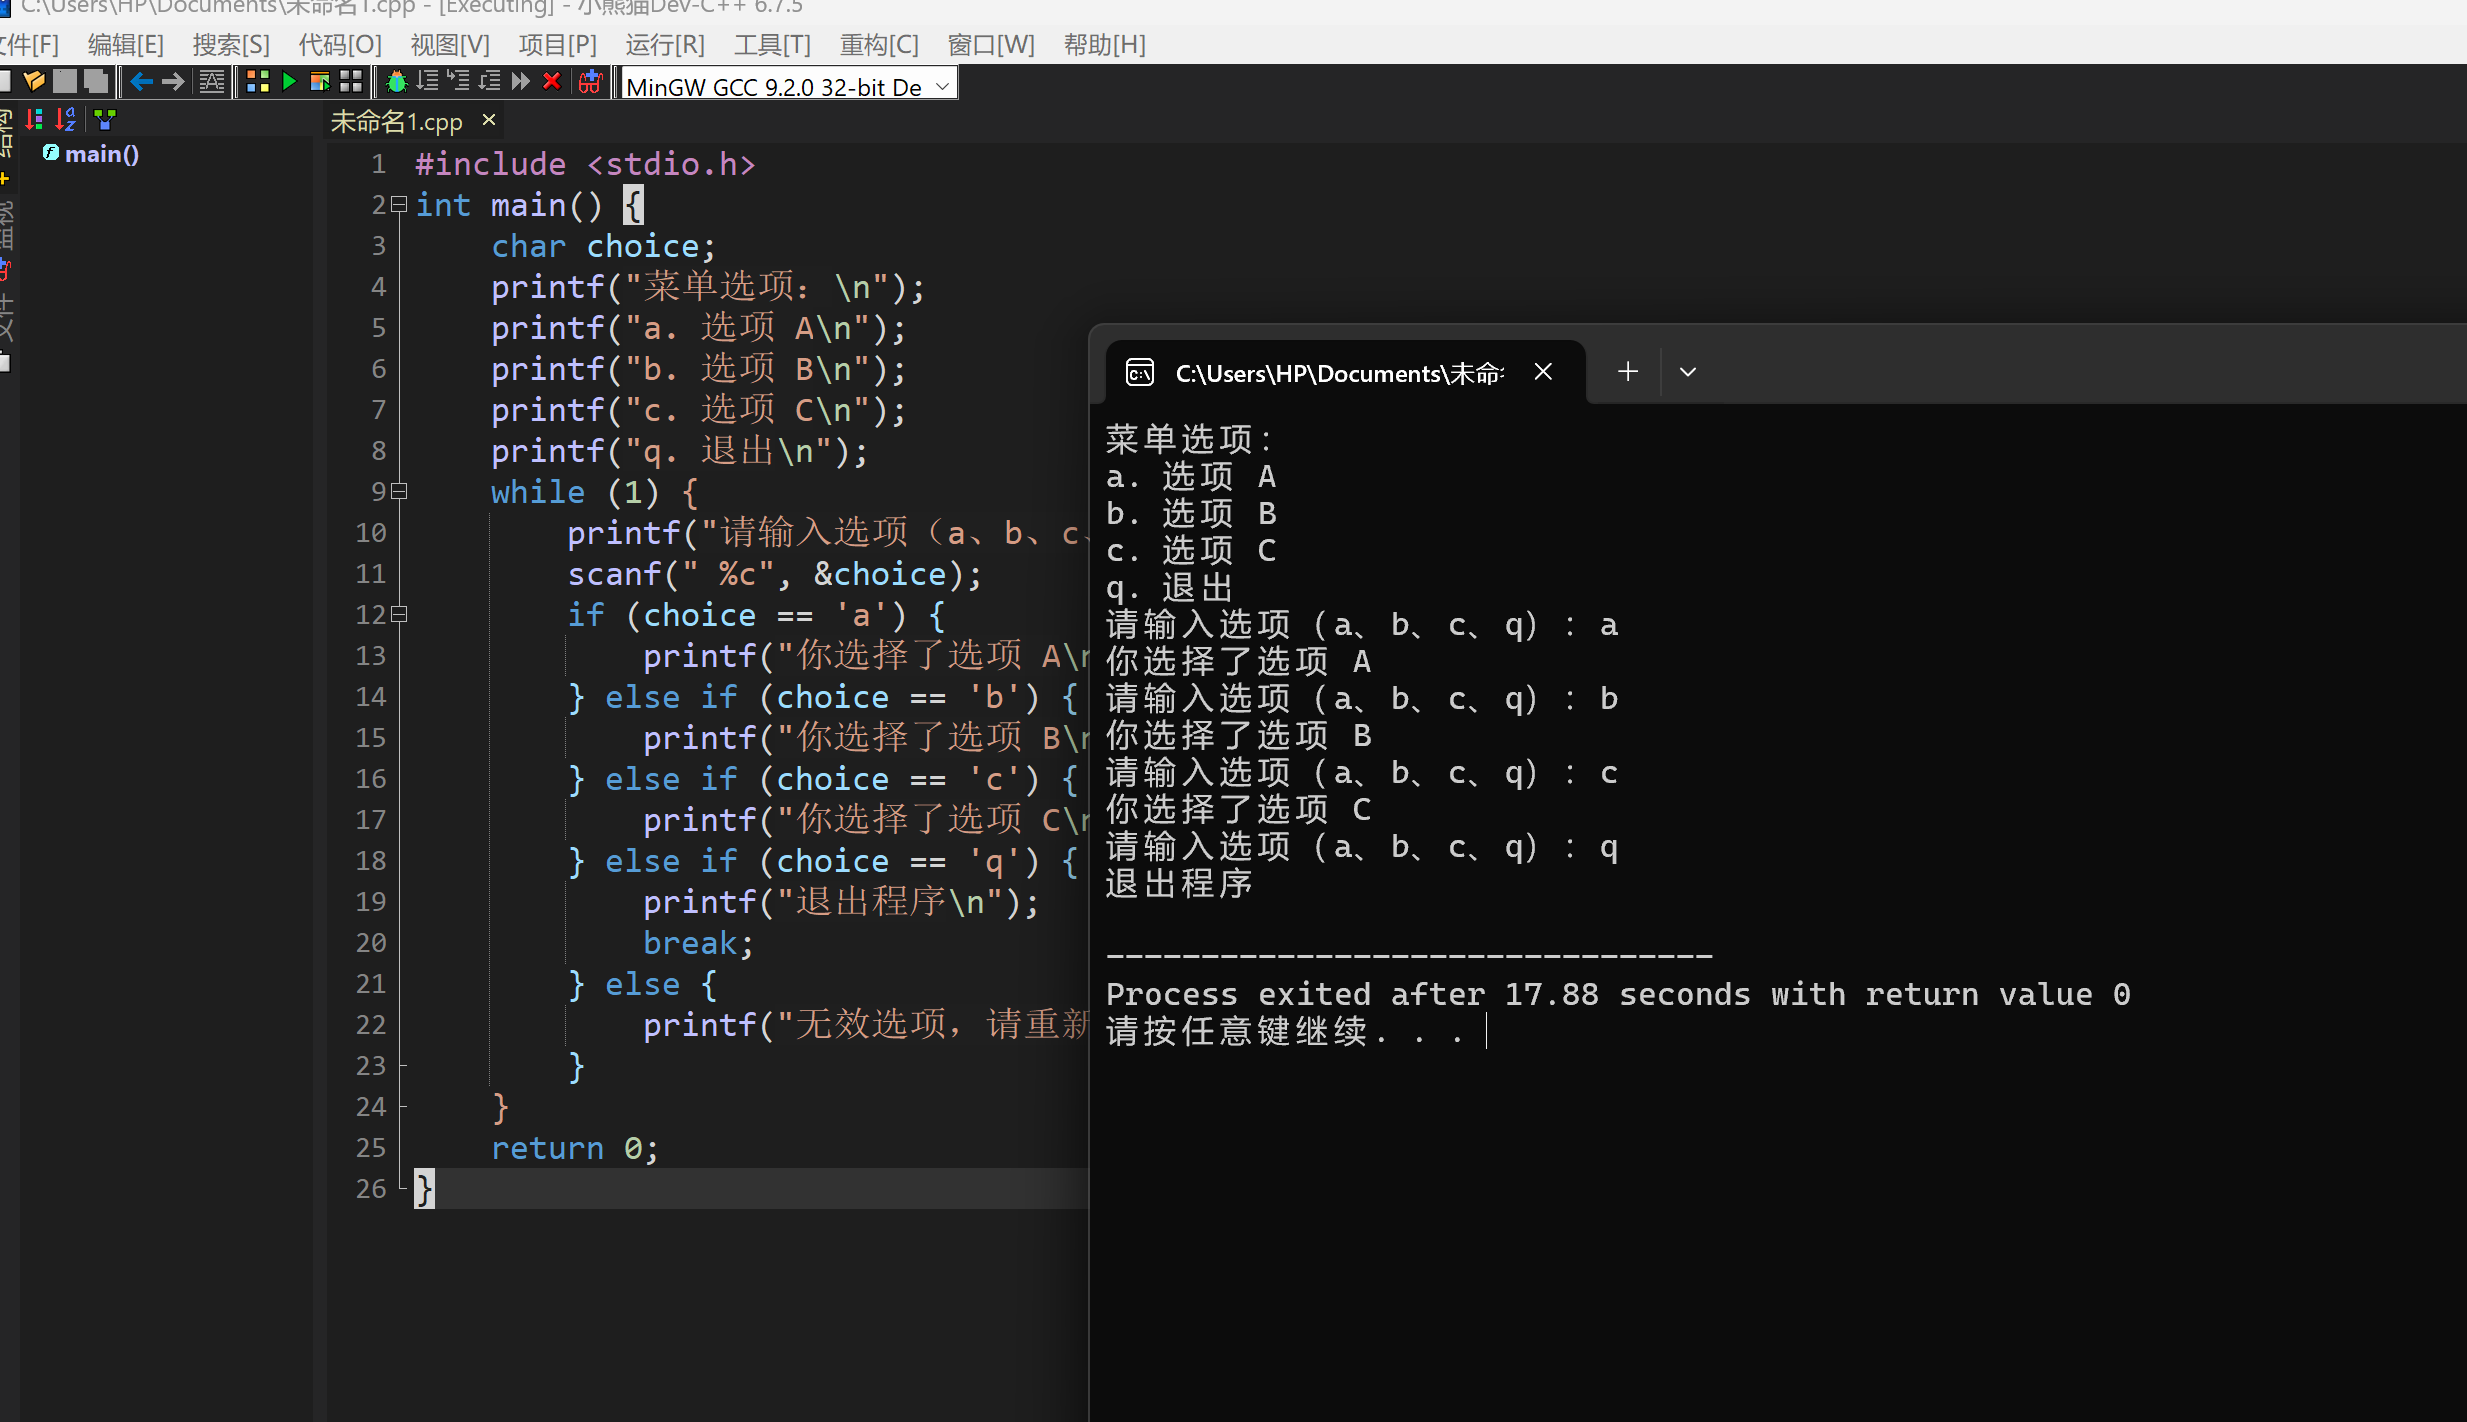The width and height of the screenshot is (2467, 1422).
Task: Click the compile colored-squares icon
Action: (258, 82)
